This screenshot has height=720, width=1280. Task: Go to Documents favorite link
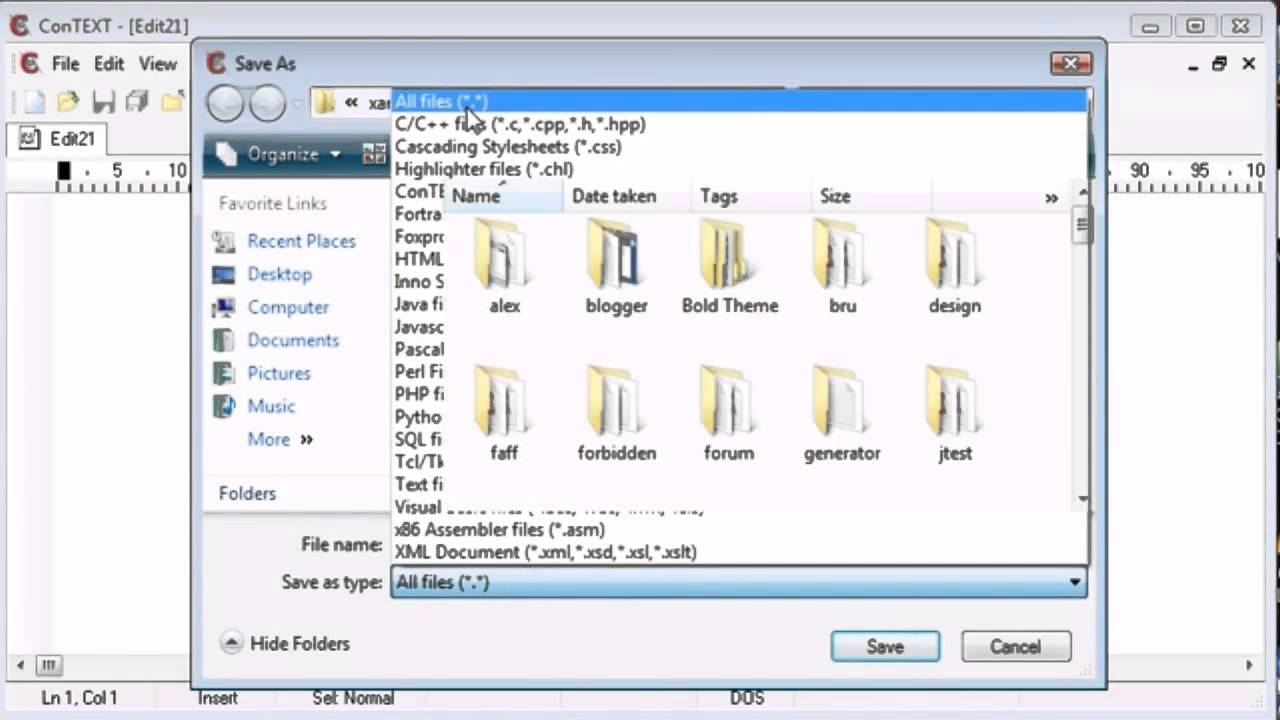293,340
